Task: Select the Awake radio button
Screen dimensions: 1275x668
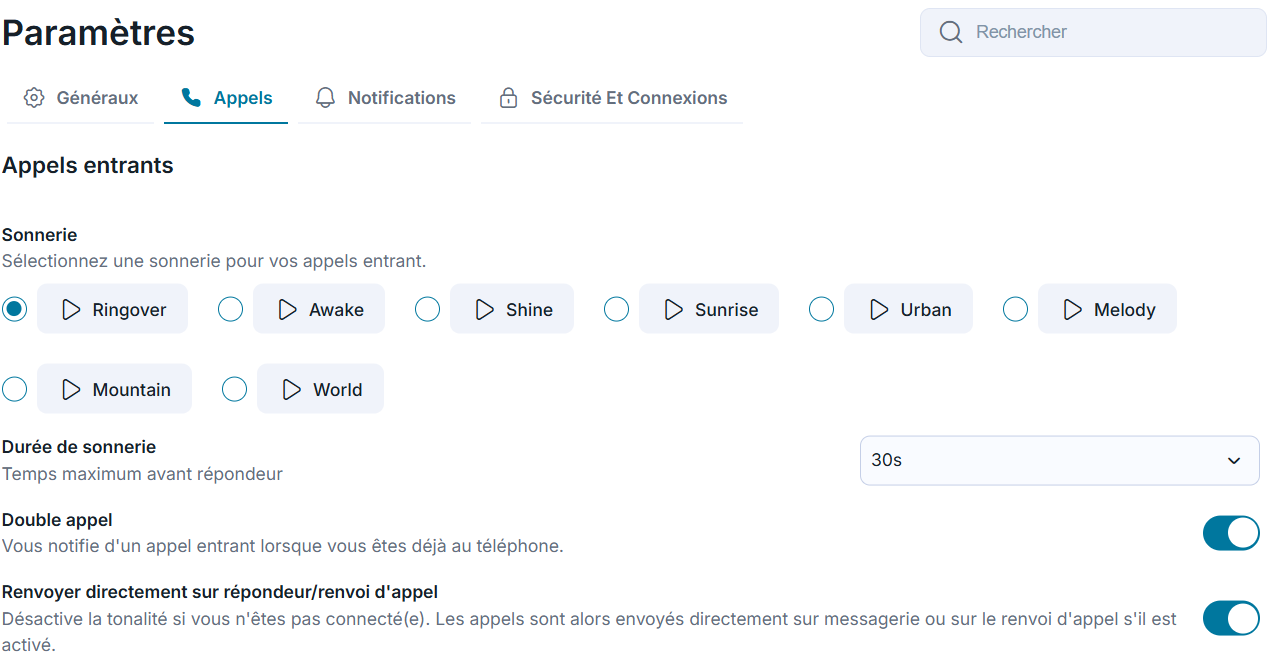Action: click(x=230, y=310)
